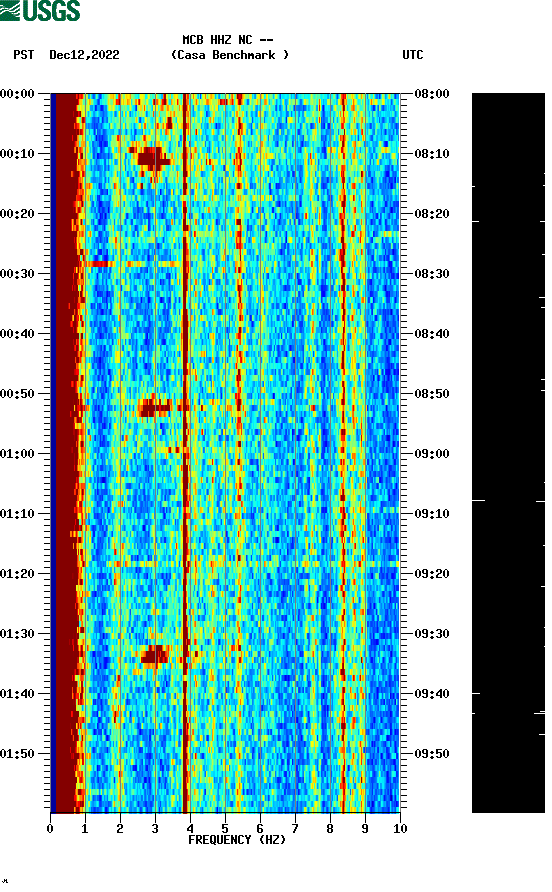Click the 4 Hz frequency tick label
Viewport: 552px width, 892px height.
tap(190, 828)
